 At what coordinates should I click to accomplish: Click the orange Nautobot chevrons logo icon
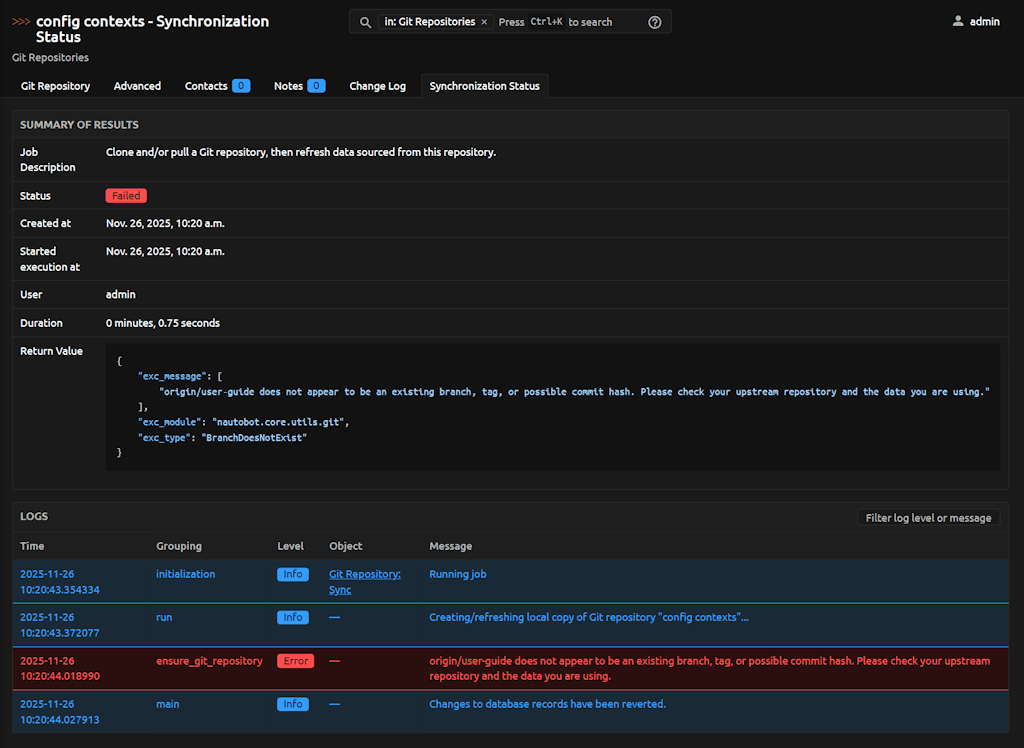[21, 21]
